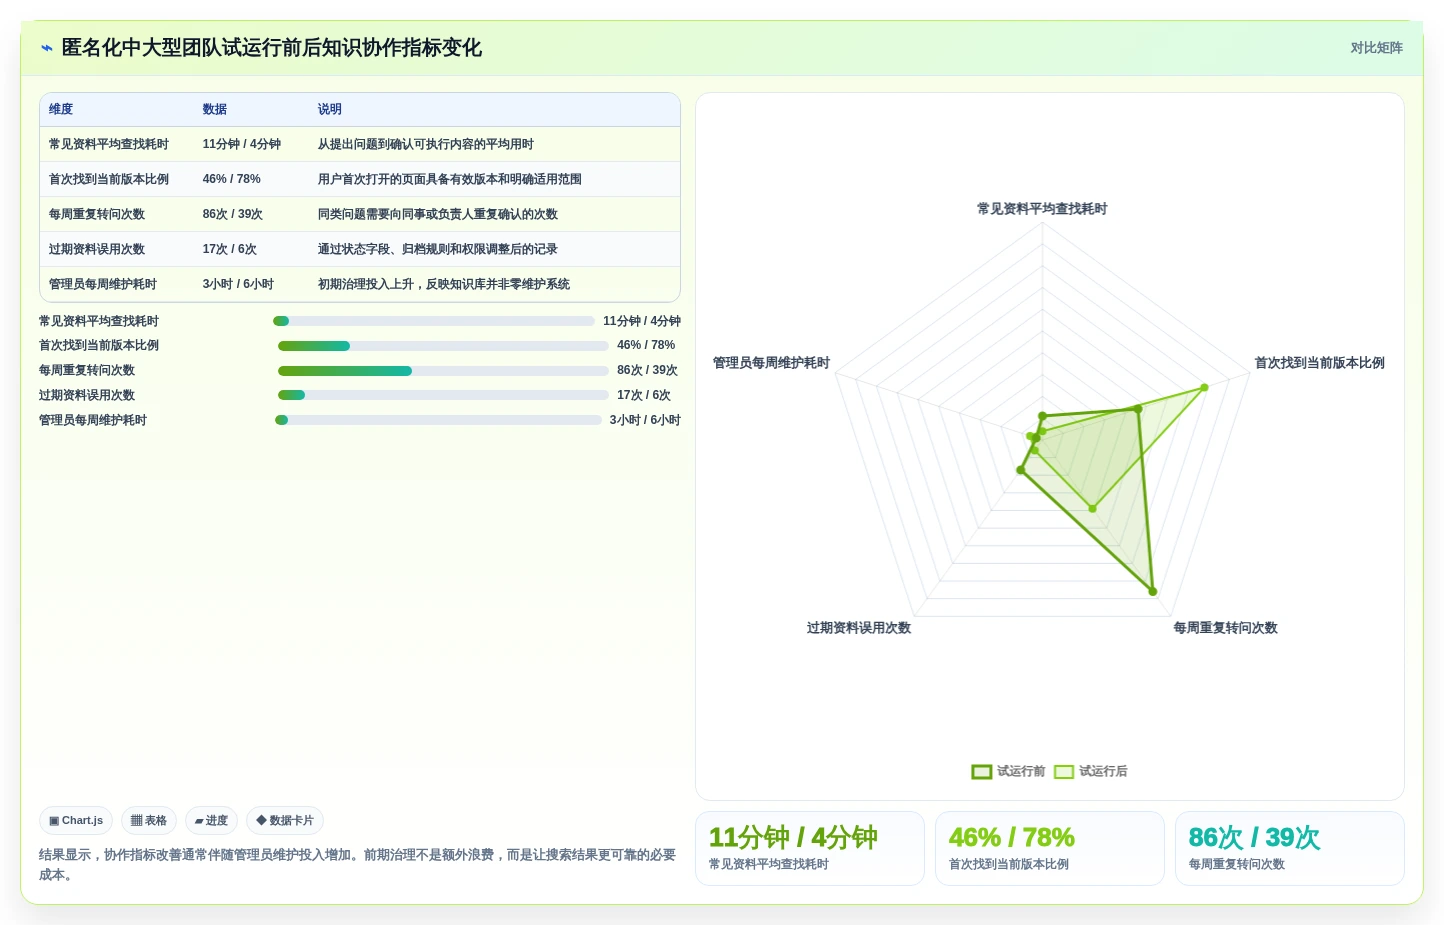Screen dimensions: 1444x925
Task: Click the summary paragraph starting 结果显示
Action: 358,865
